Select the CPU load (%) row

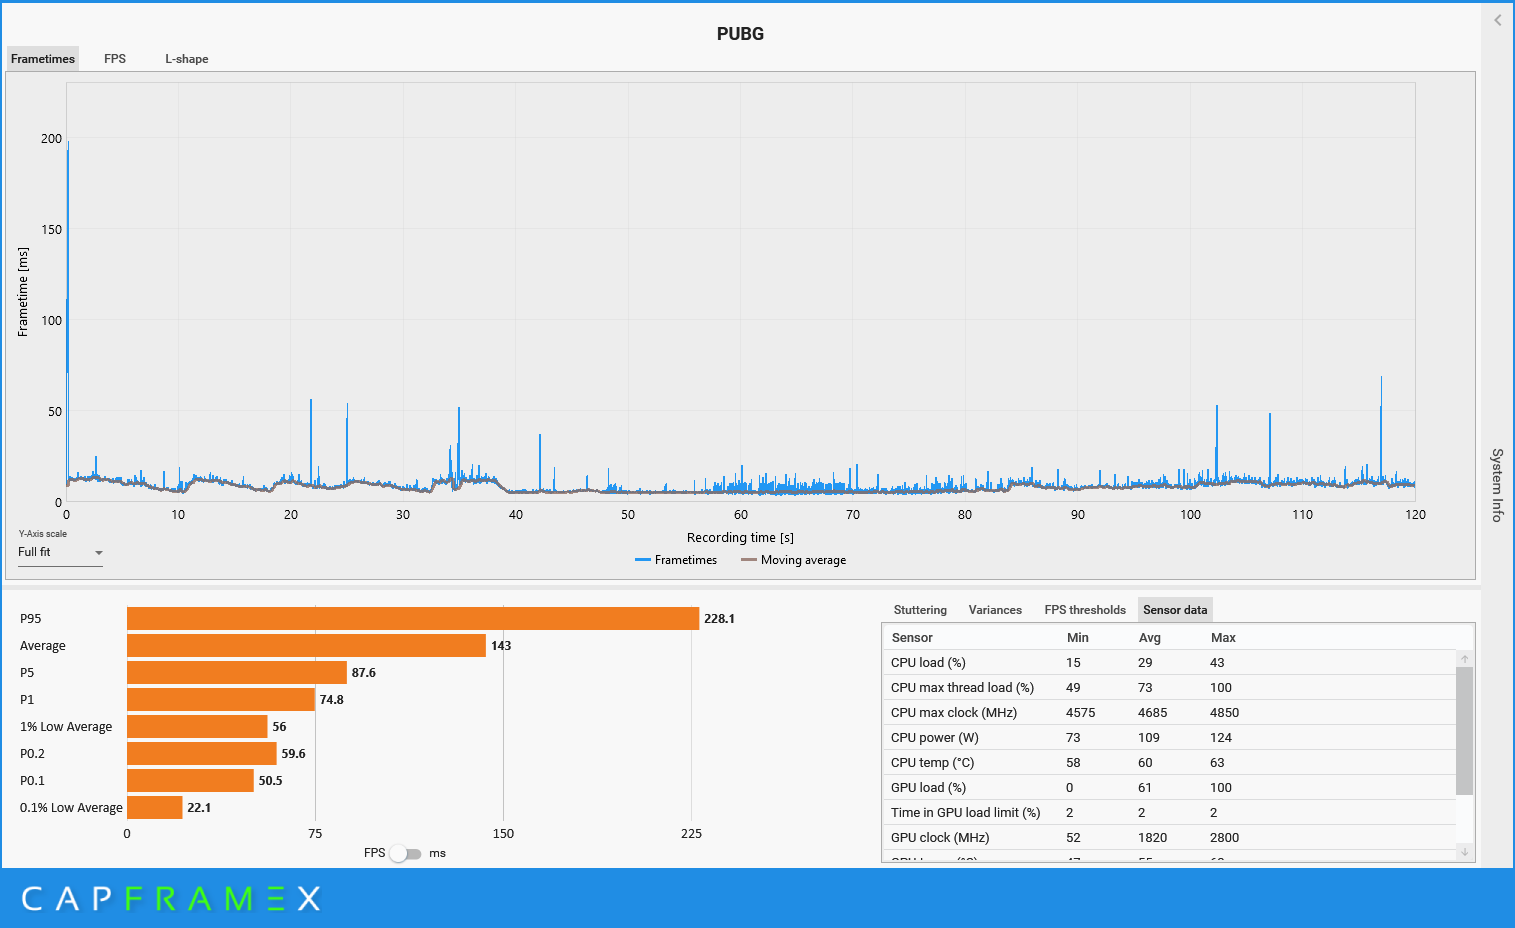(1170, 663)
